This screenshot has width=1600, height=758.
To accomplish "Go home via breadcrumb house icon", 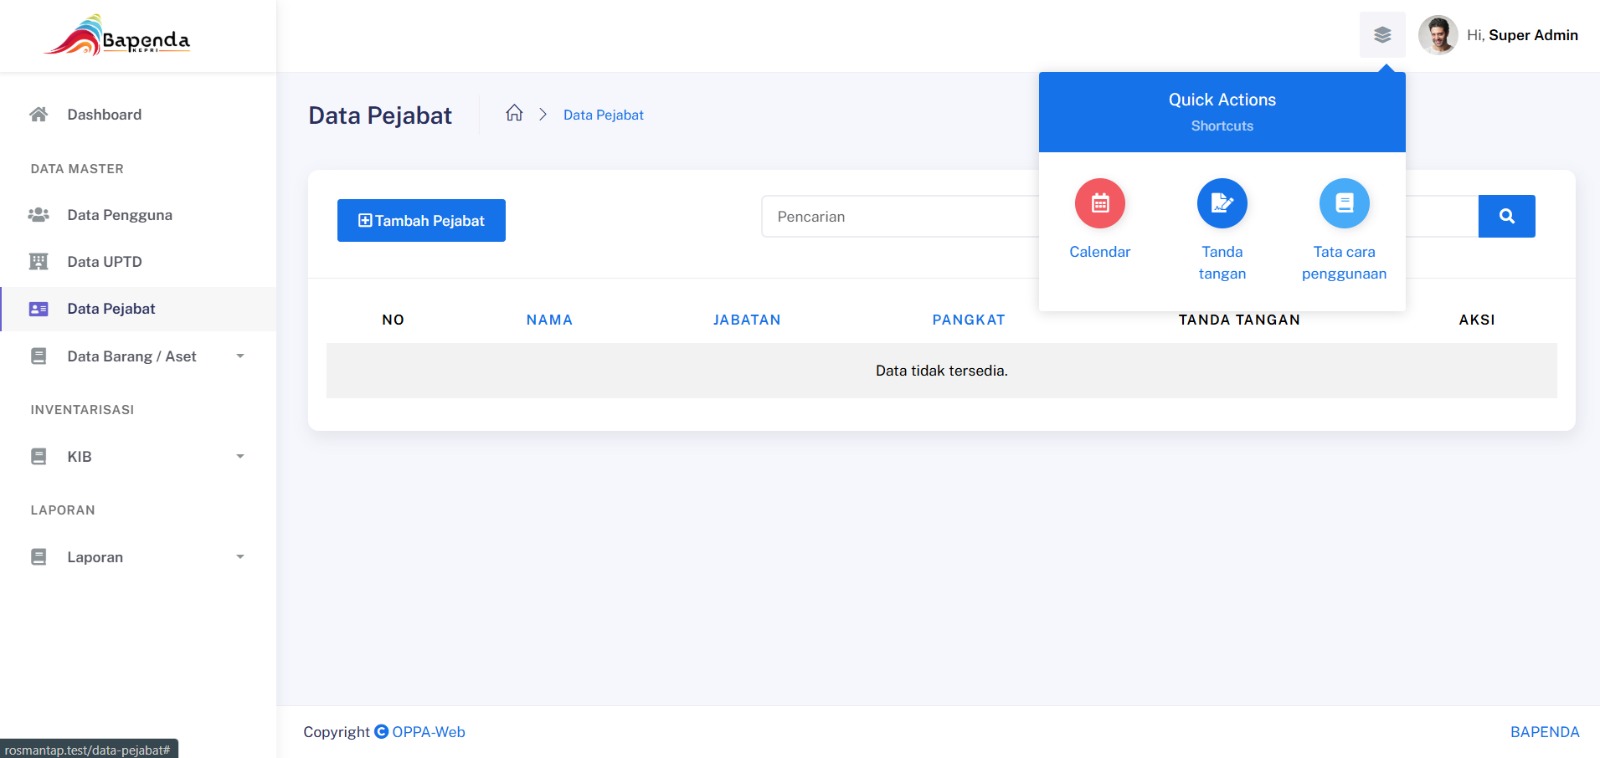I will coord(514,113).
